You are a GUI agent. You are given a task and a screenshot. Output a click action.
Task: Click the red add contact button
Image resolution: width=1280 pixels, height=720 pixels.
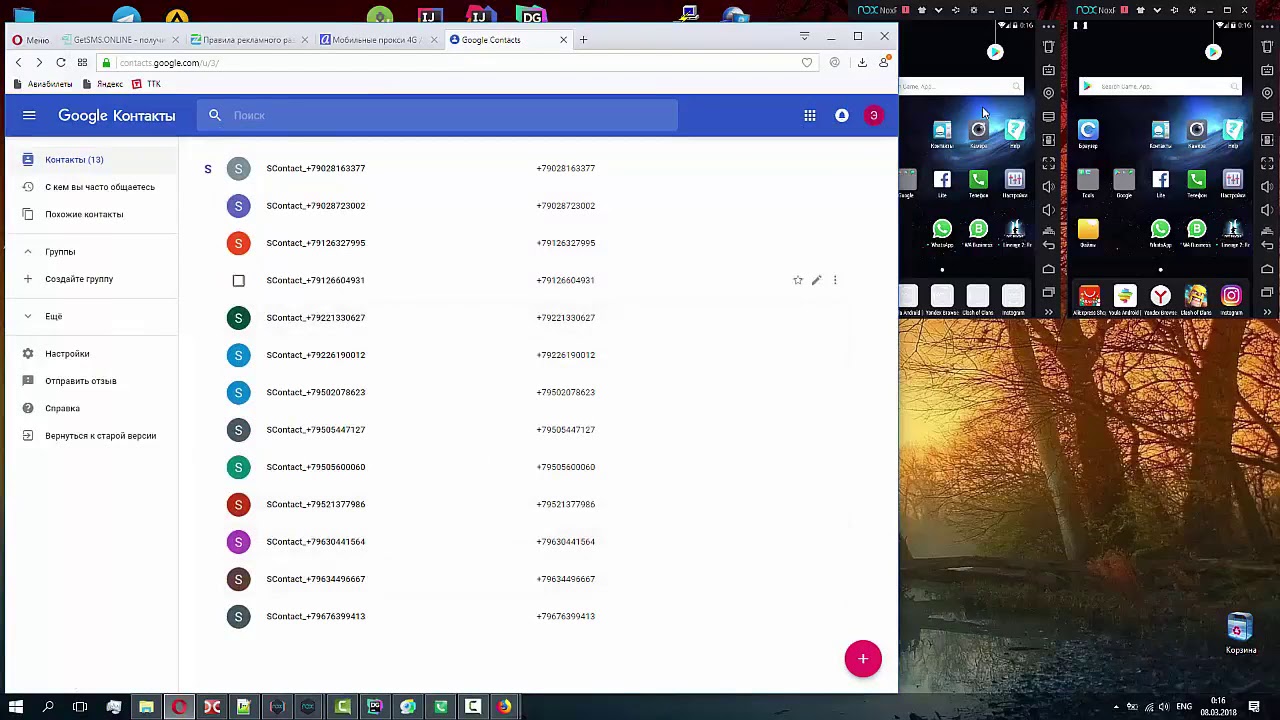point(863,659)
